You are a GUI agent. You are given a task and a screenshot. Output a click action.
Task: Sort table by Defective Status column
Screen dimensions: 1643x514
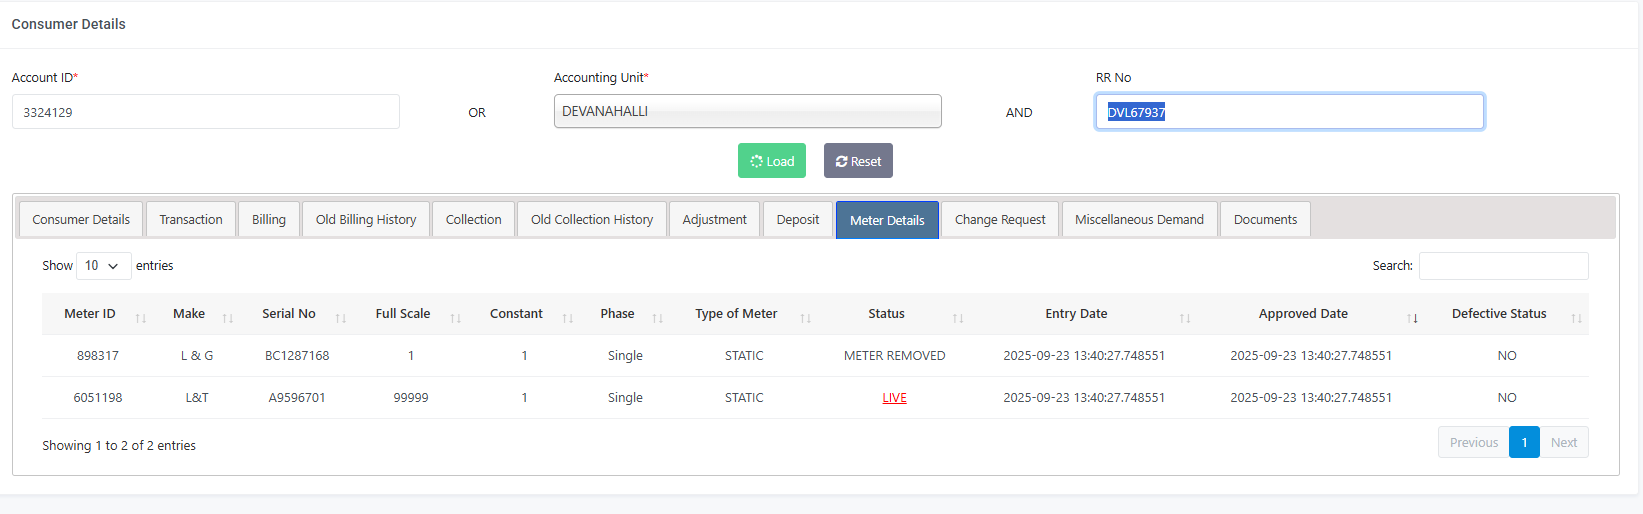[x=1499, y=314]
